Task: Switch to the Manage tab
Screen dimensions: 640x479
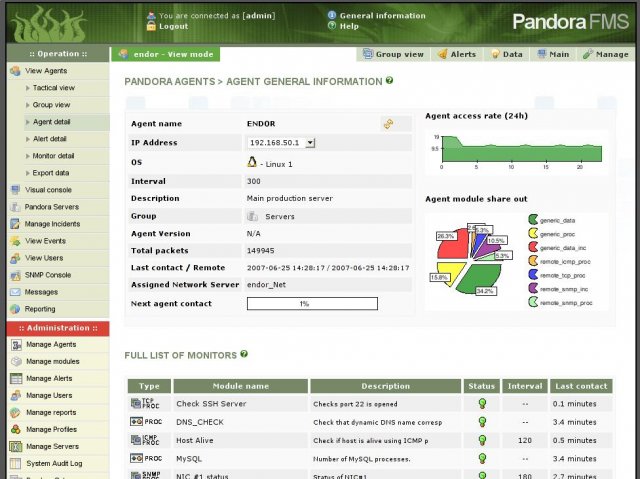Action: pyautogui.click(x=605, y=54)
